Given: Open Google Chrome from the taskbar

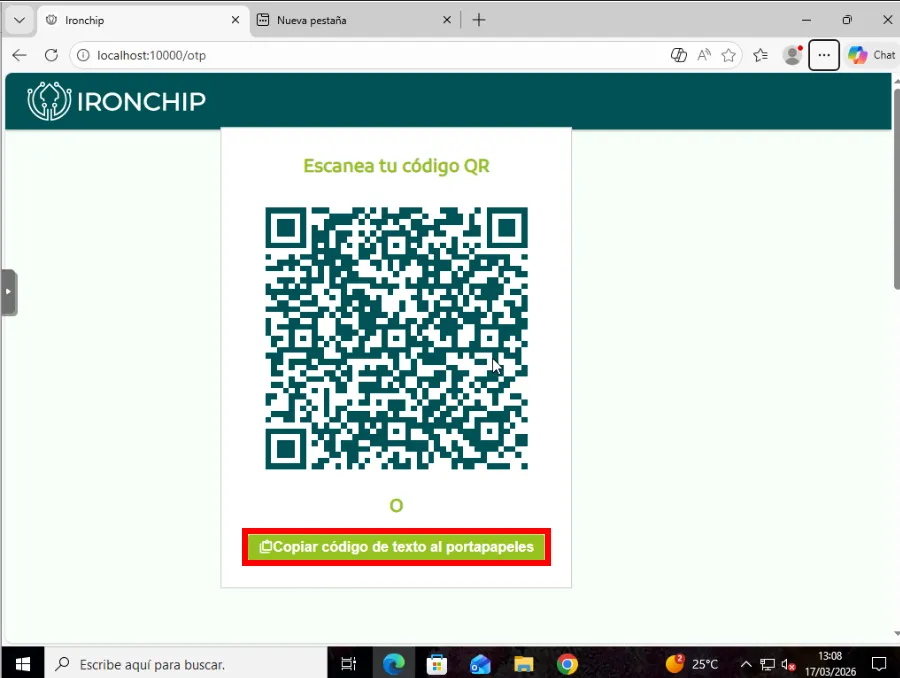Looking at the screenshot, I should [567, 664].
